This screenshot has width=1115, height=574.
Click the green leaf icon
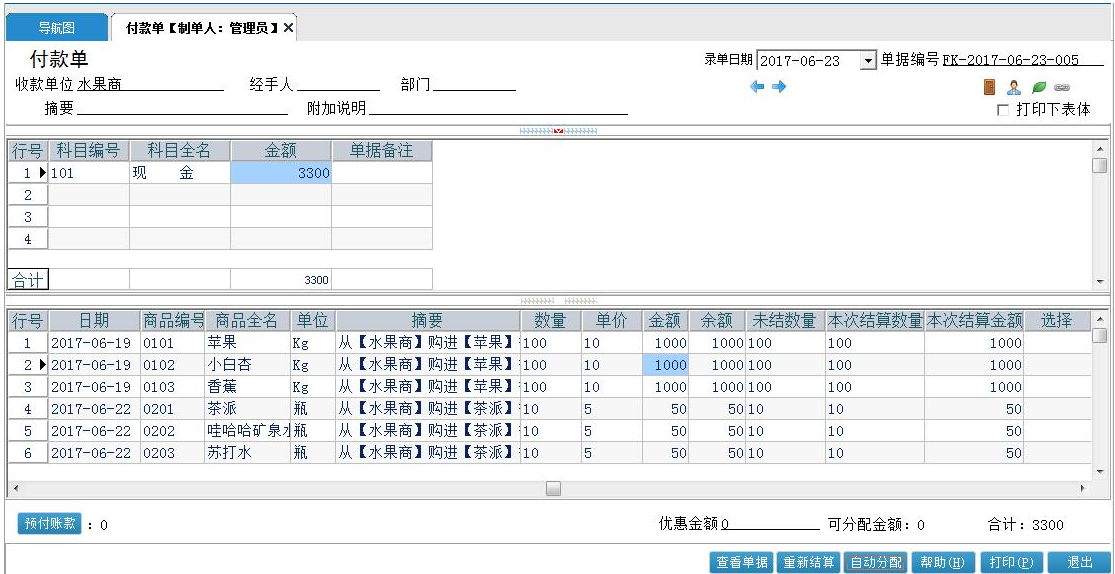(1039, 87)
